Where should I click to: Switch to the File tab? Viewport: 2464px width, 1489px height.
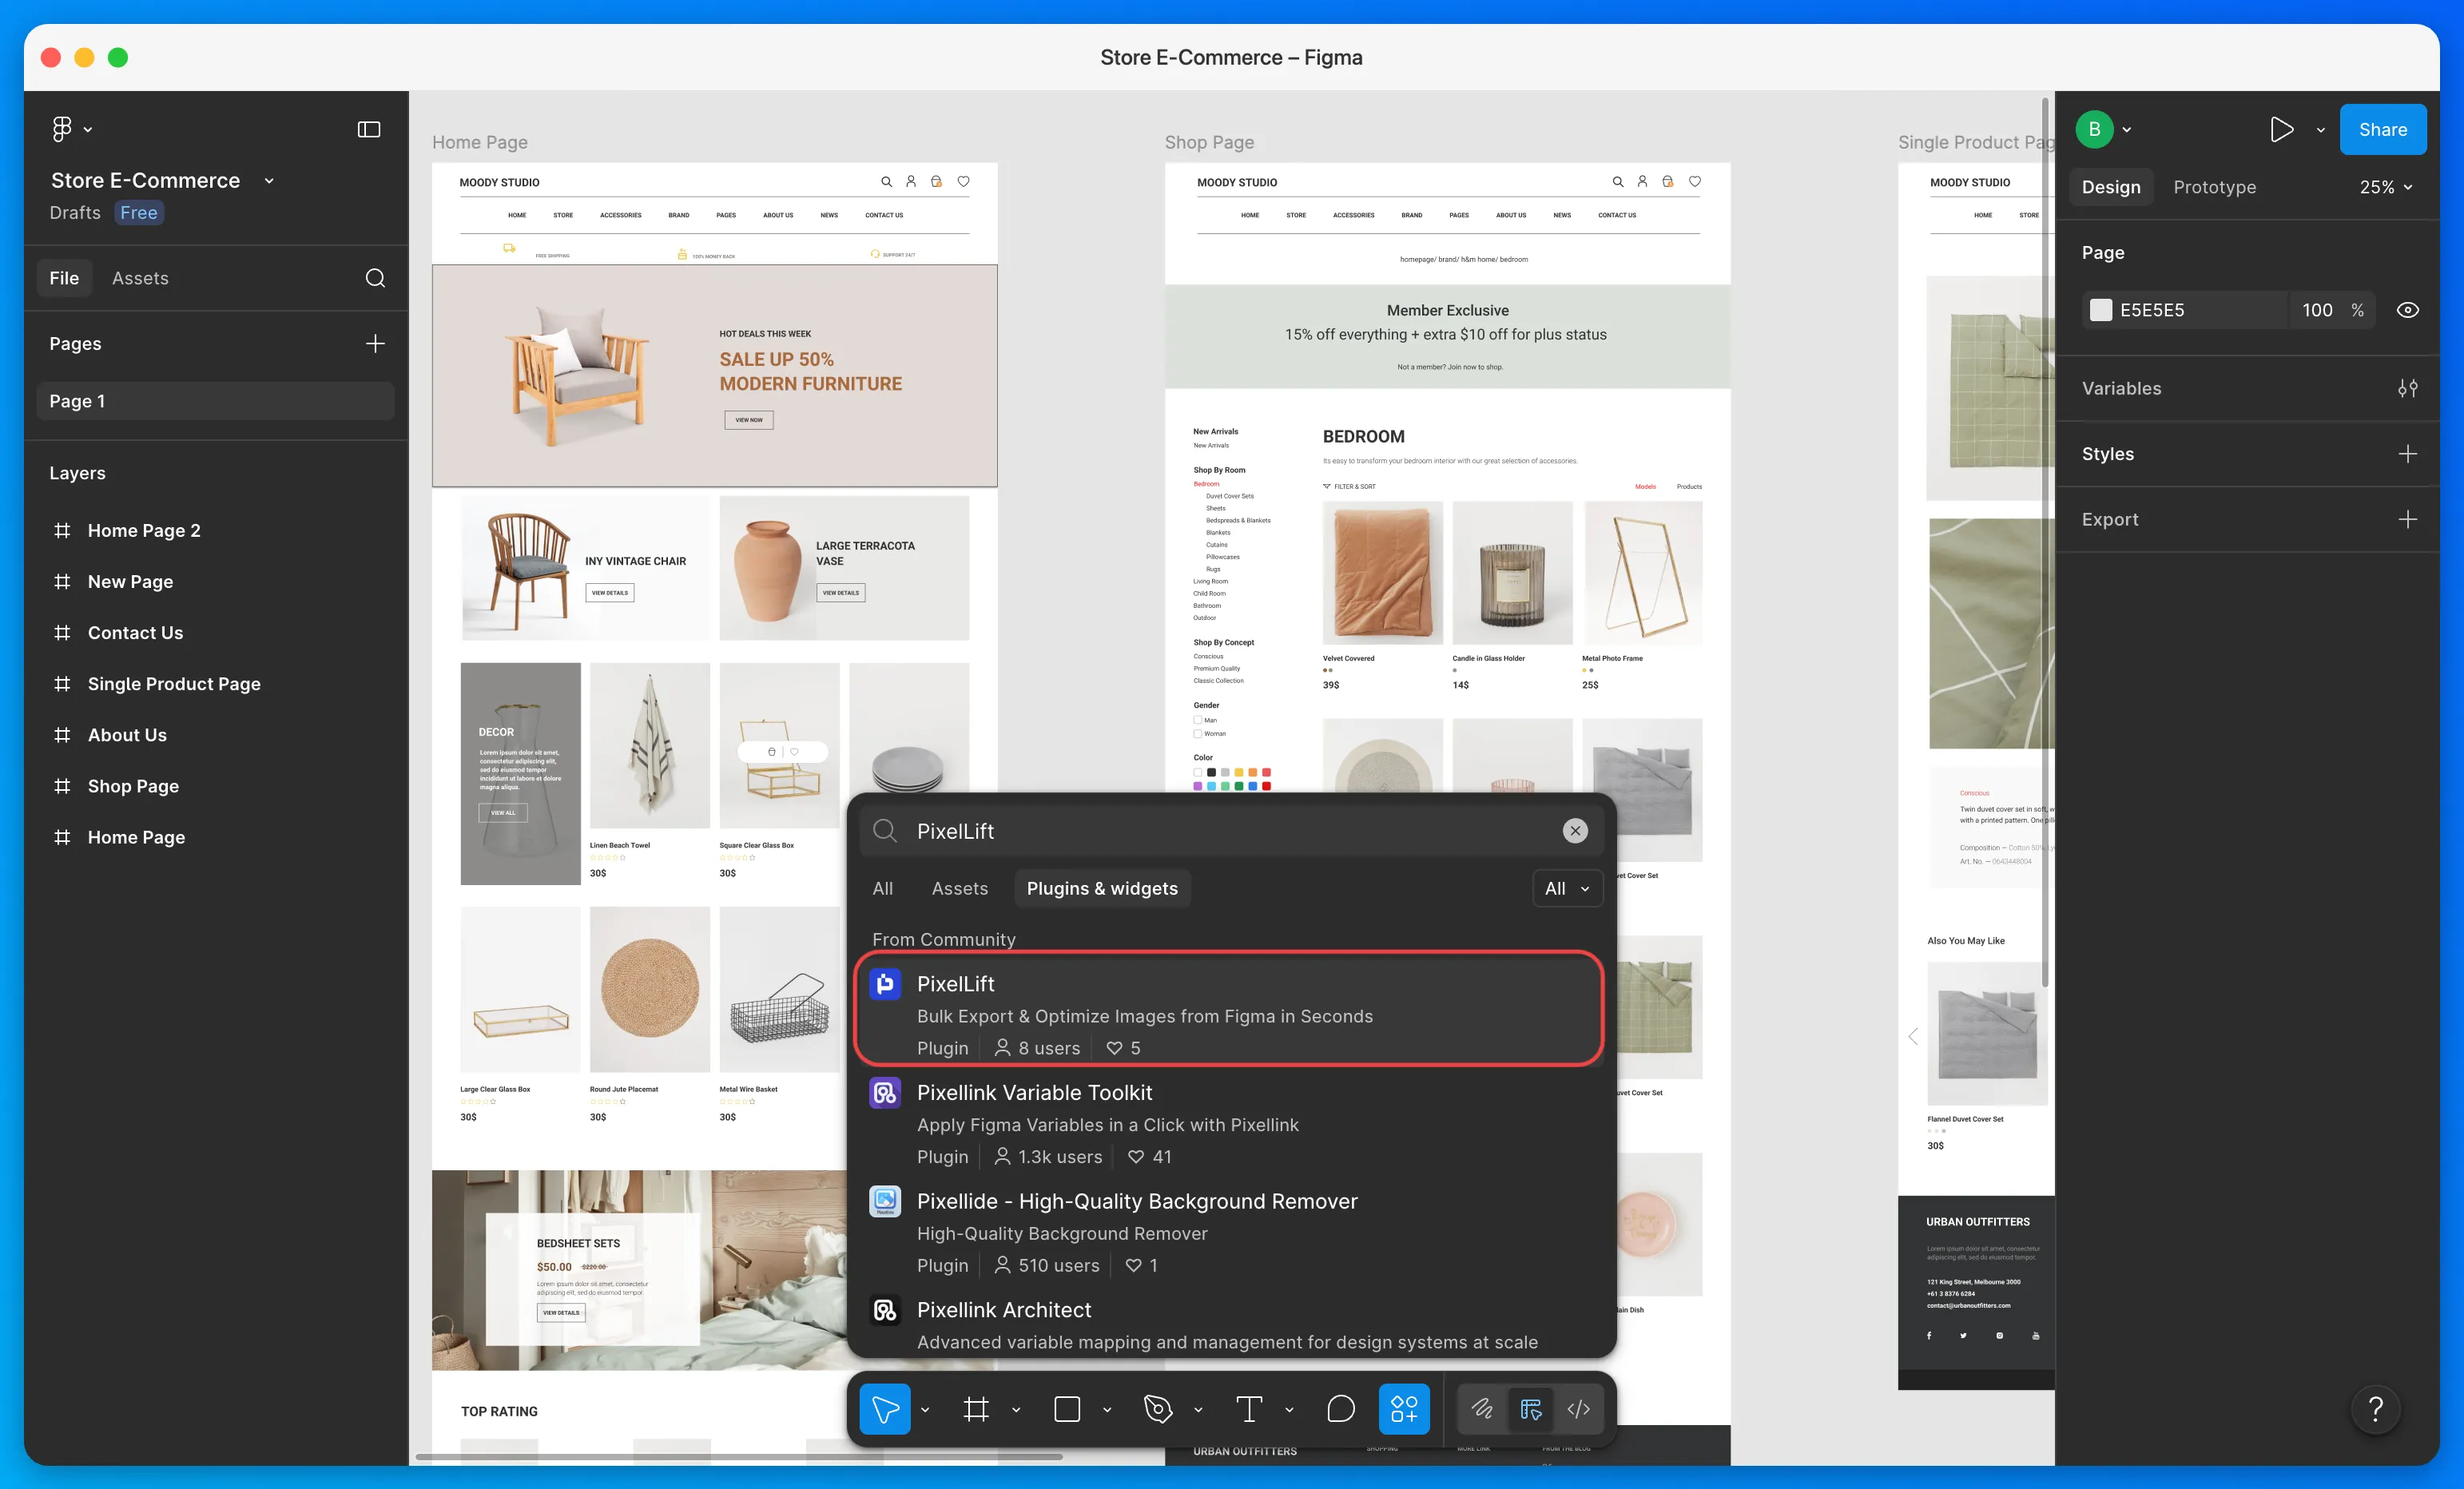click(x=64, y=278)
